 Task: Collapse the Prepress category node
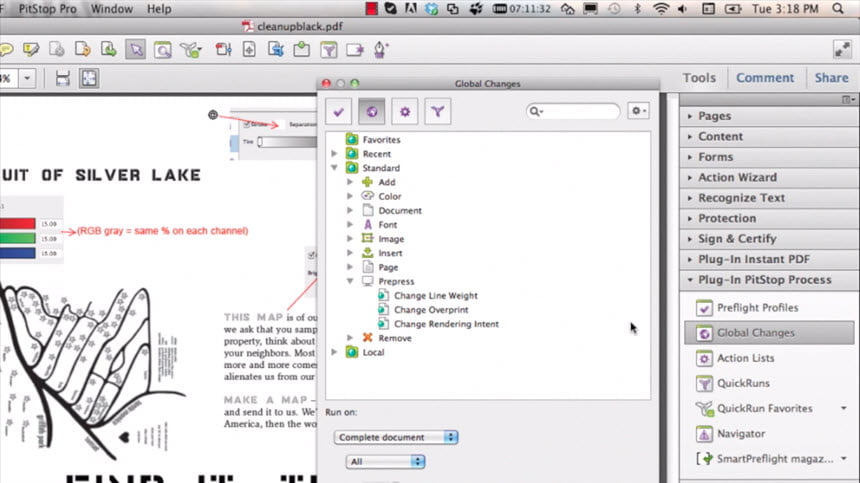click(x=350, y=282)
